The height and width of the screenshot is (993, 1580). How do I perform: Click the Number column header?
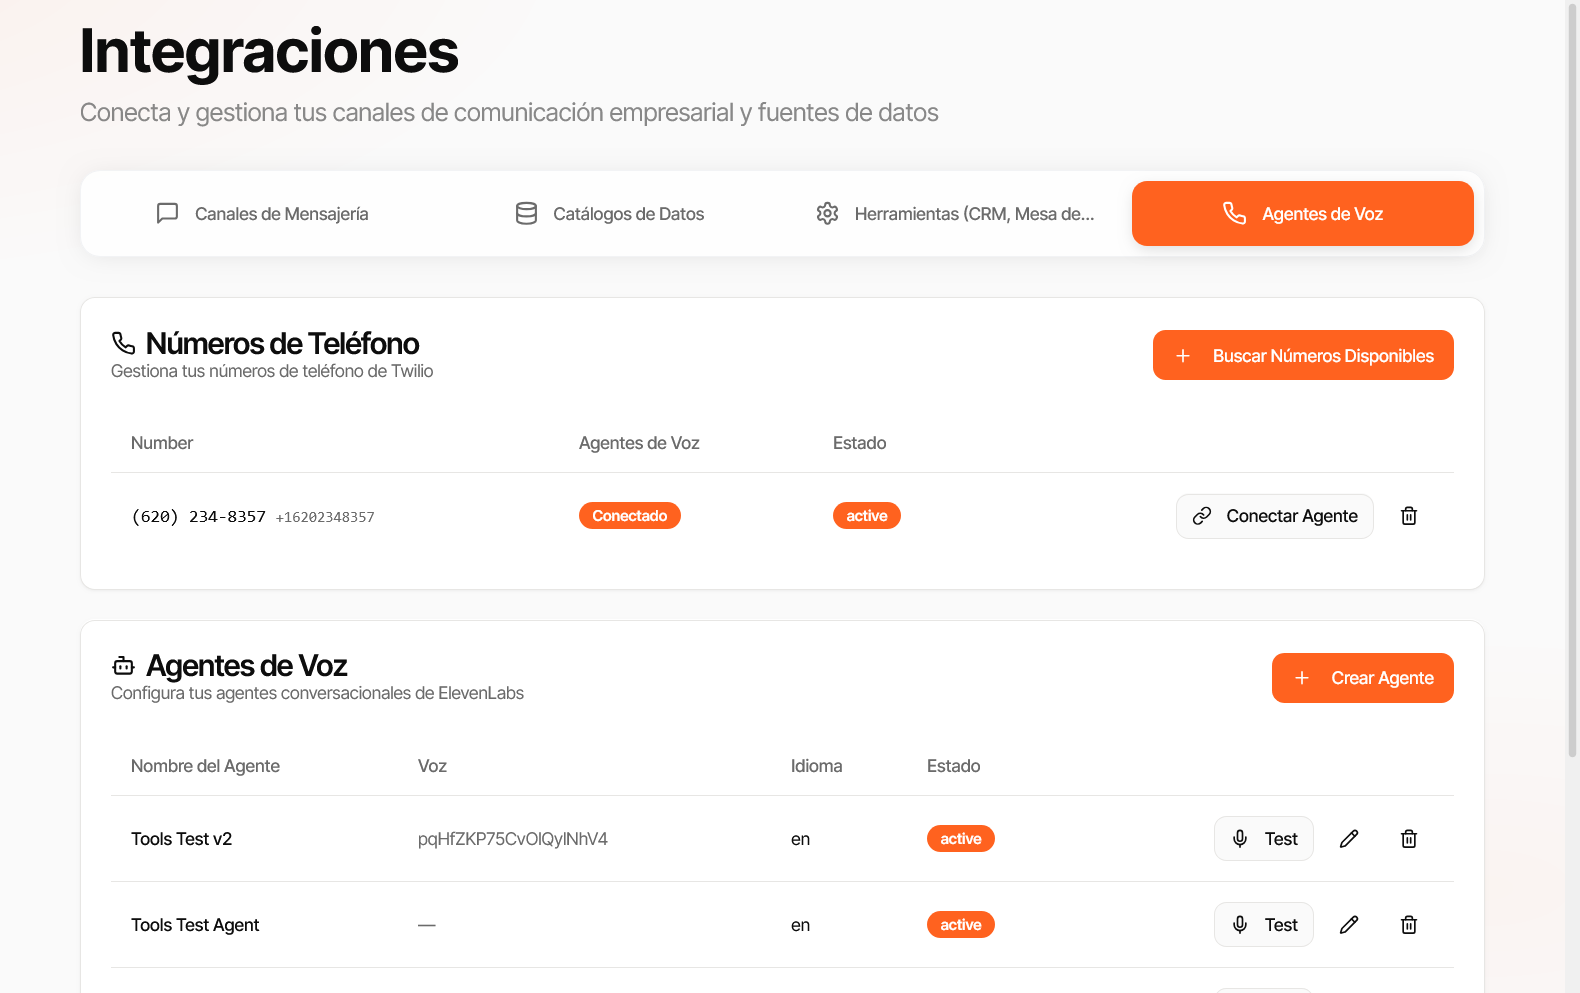click(162, 444)
